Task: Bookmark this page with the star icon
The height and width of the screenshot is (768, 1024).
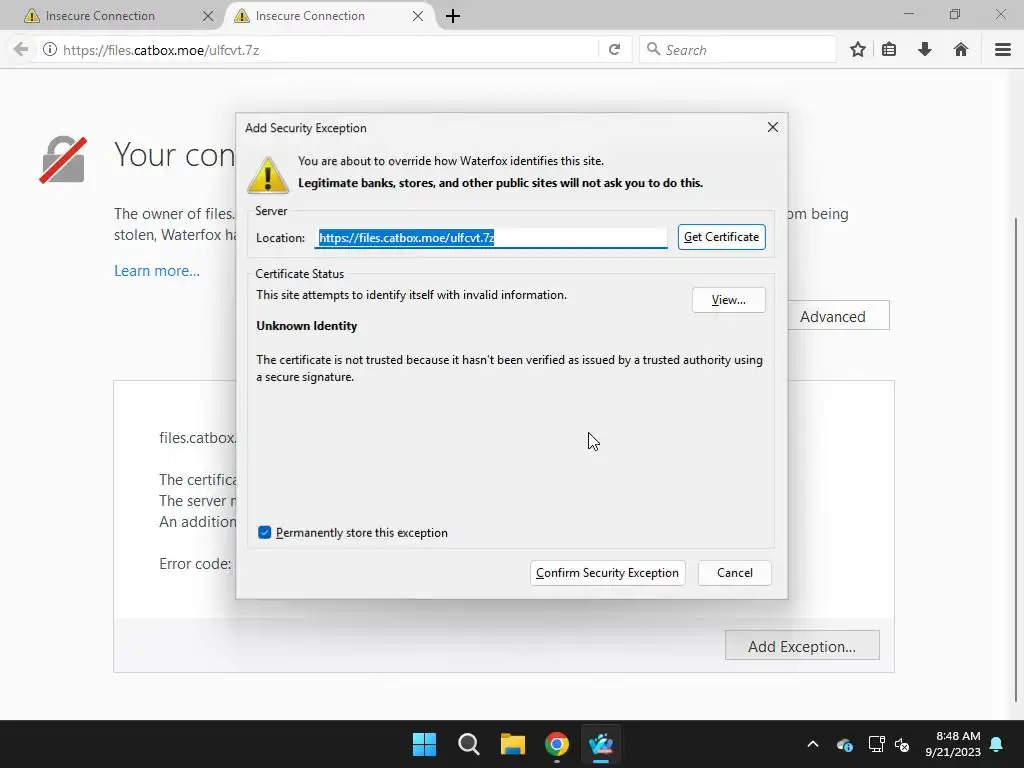Action: pyautogui.click(x=858, y=50)
